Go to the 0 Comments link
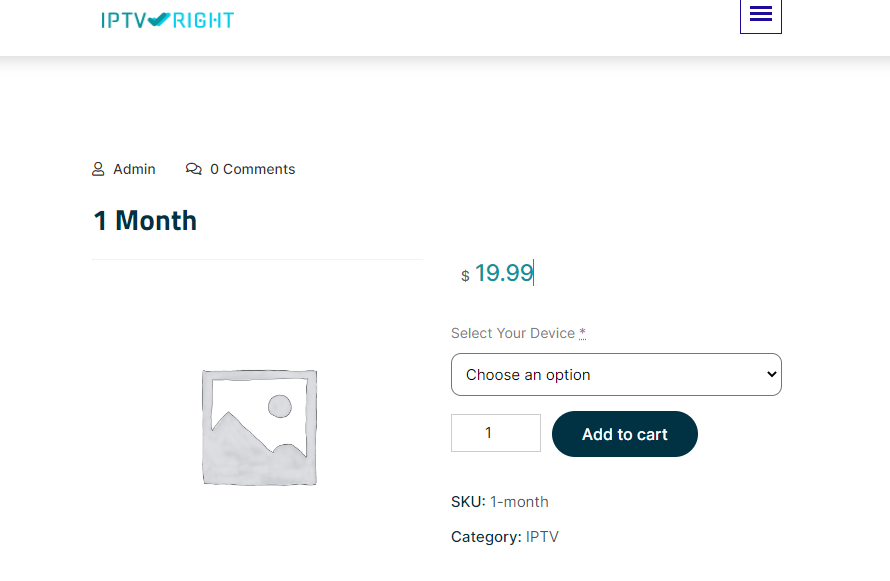The image size is (890, 581). [252, 169]
